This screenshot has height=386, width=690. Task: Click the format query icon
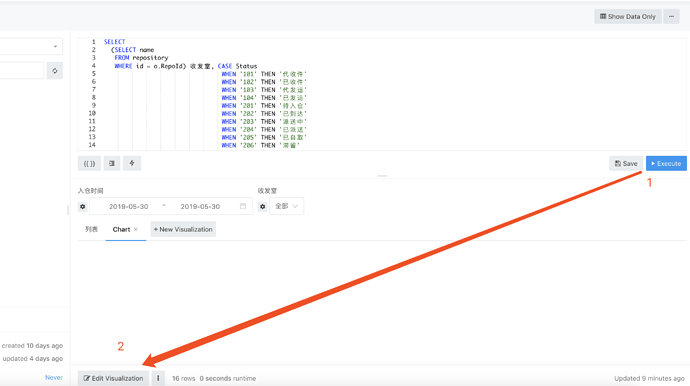(x=112, y=163)
